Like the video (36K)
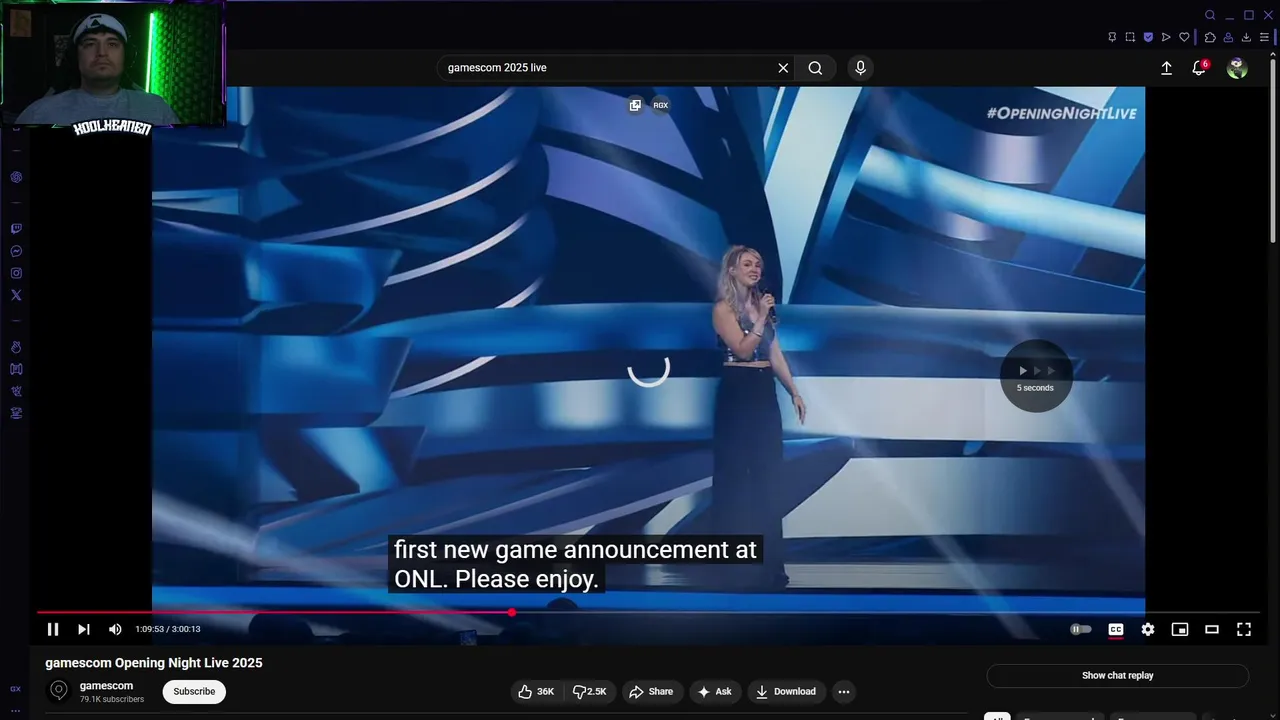 click(536, 692)
